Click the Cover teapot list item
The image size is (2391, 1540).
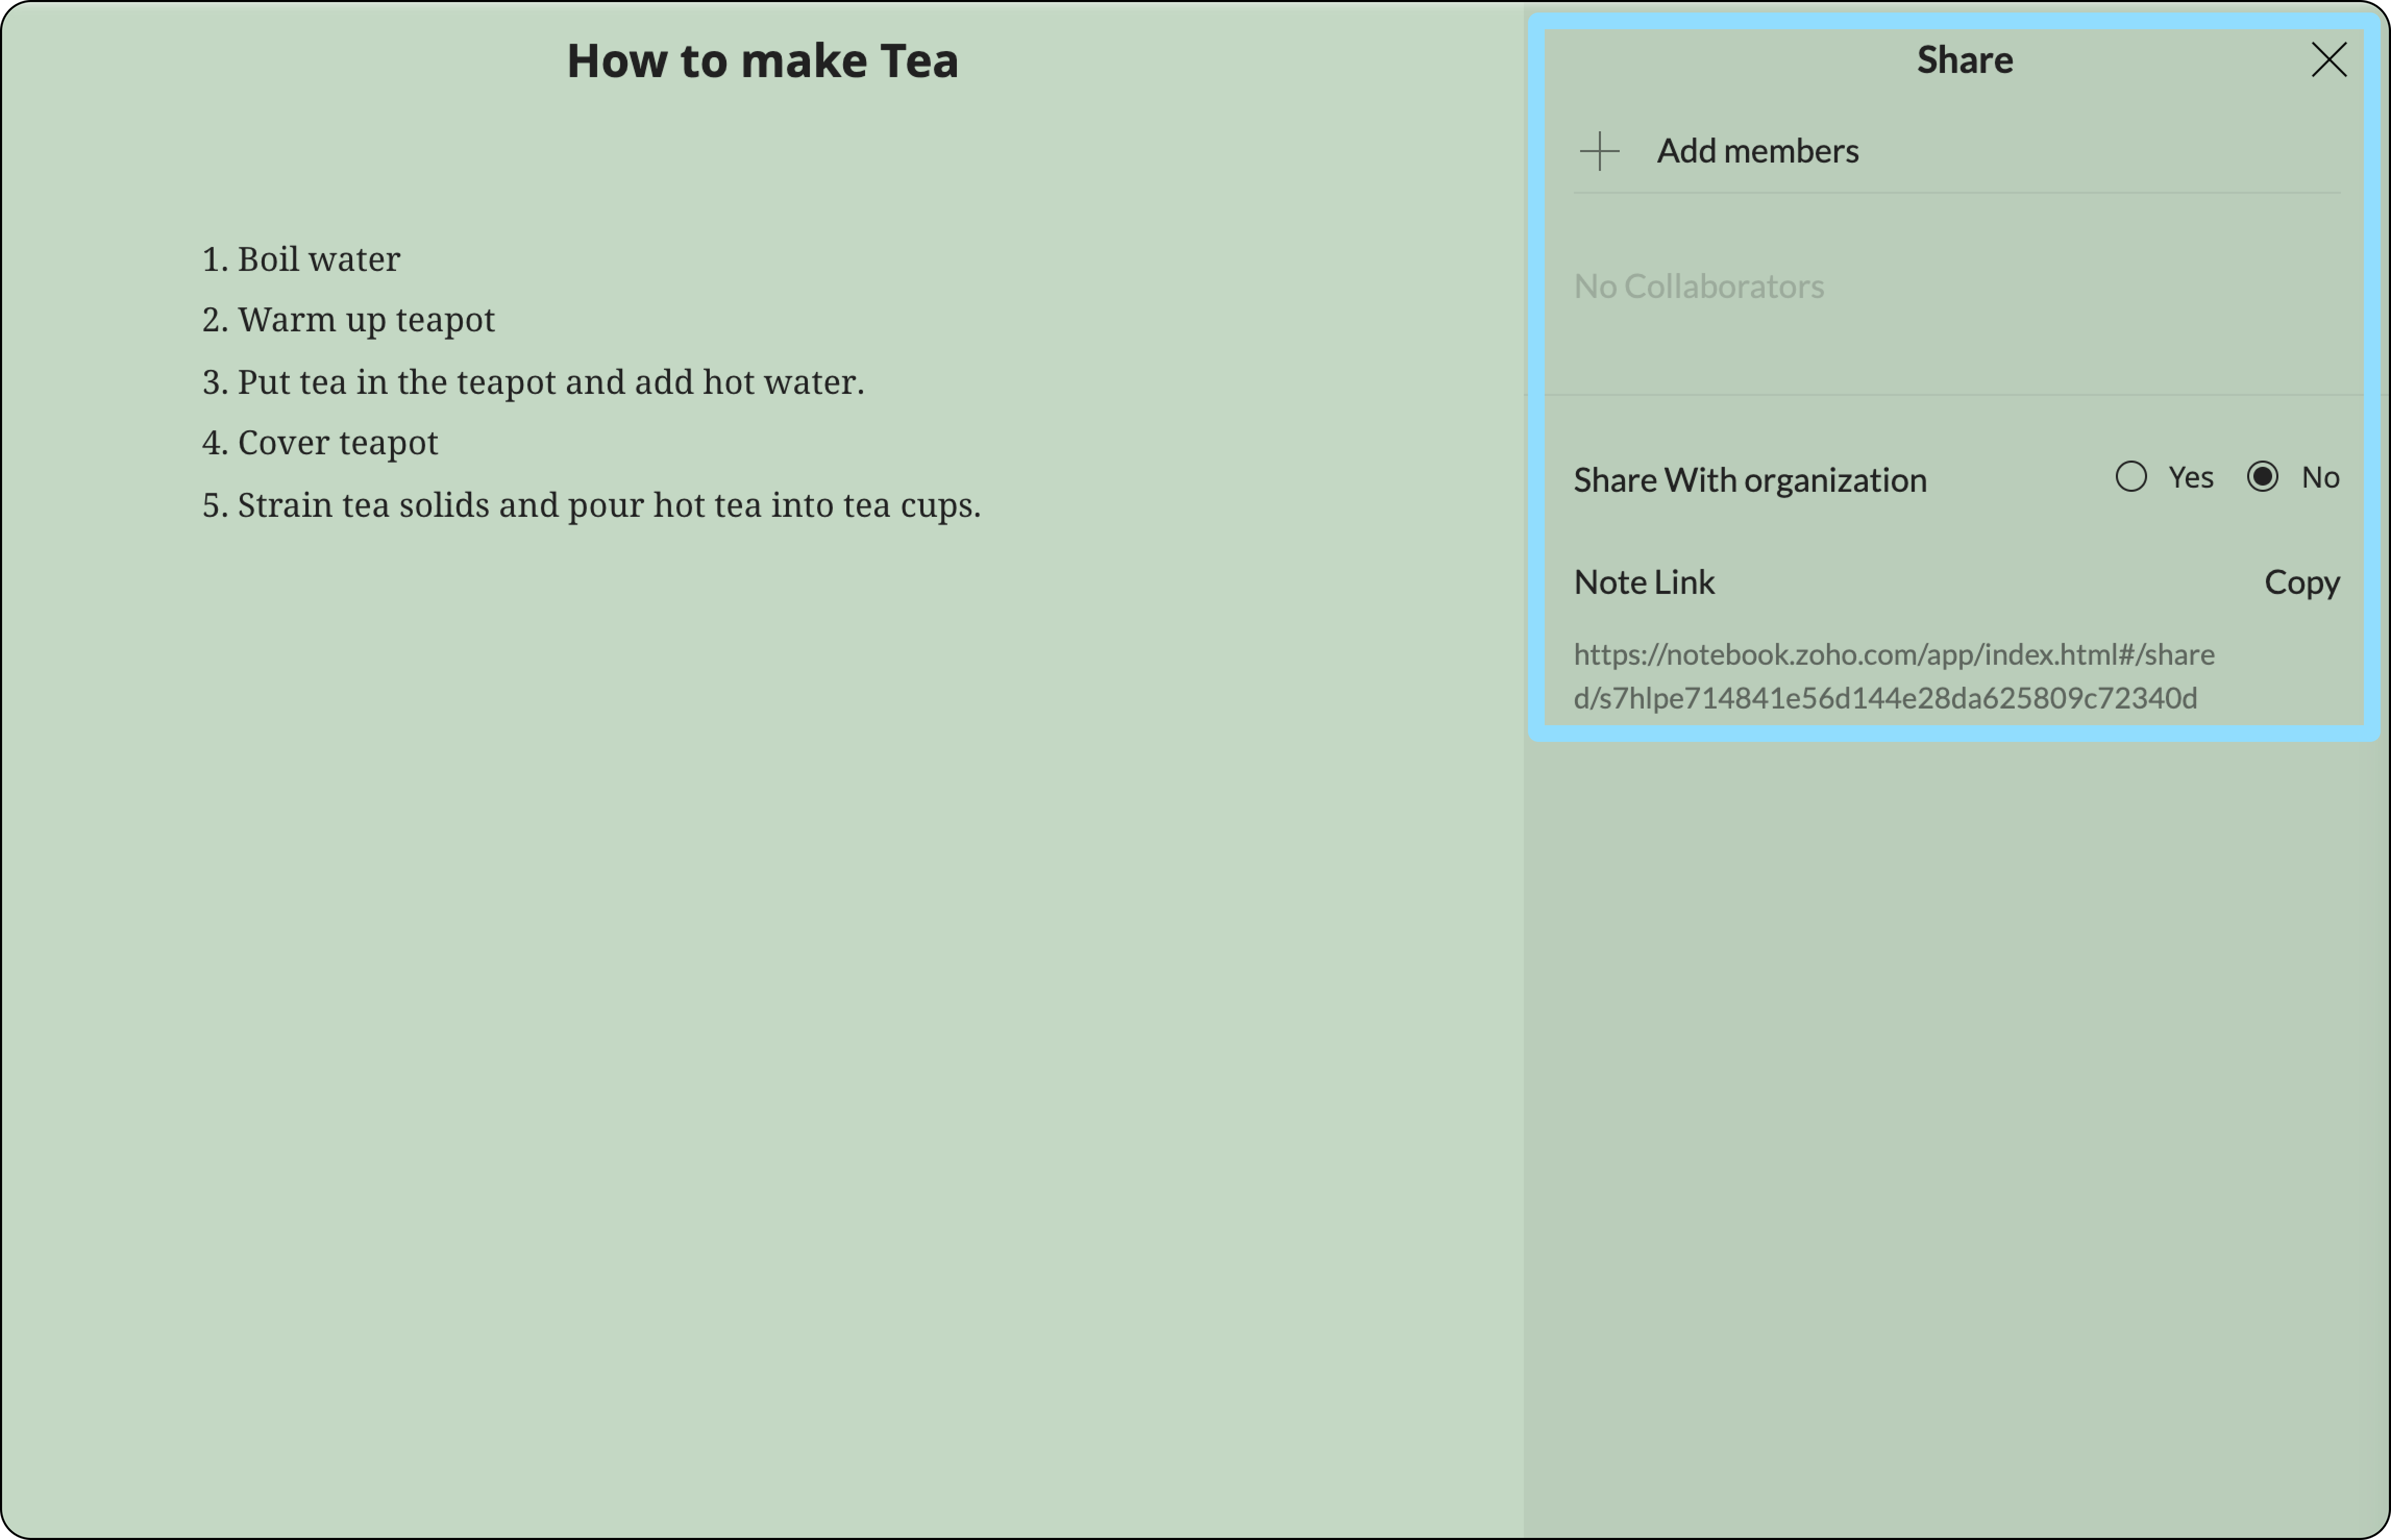pos(337,443)
